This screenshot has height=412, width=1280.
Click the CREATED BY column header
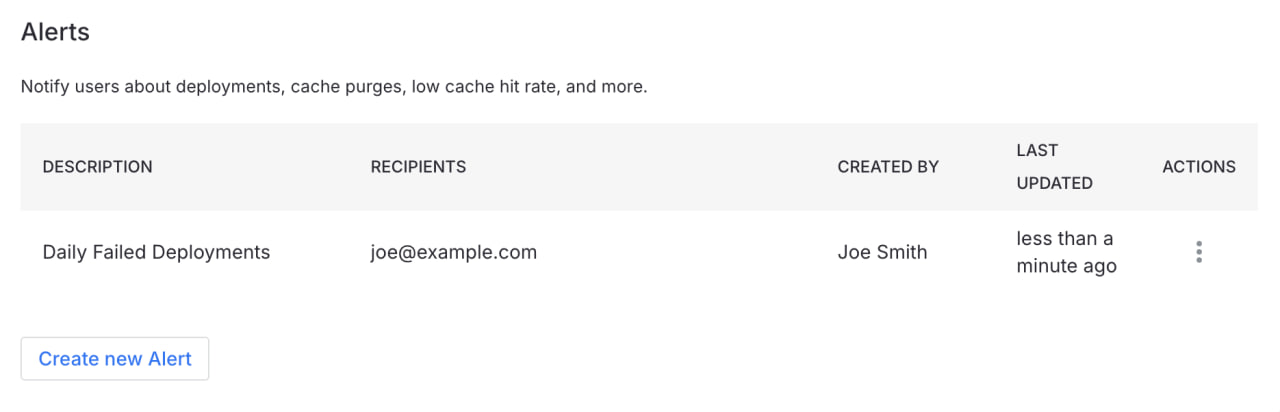[888, 167]
